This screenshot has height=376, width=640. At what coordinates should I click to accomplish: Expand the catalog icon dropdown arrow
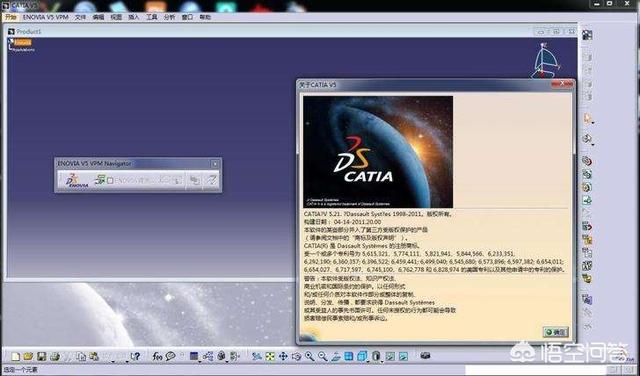pos(227,361)
